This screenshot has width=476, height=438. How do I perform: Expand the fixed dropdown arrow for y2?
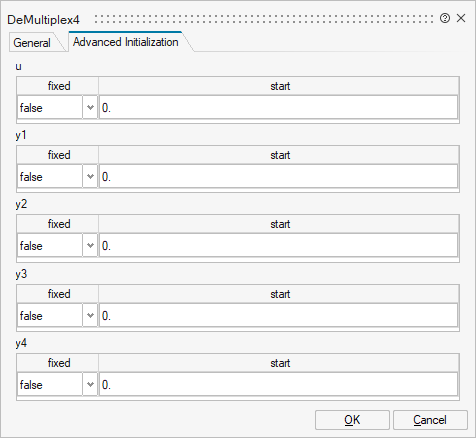click(x=90, y=246)
